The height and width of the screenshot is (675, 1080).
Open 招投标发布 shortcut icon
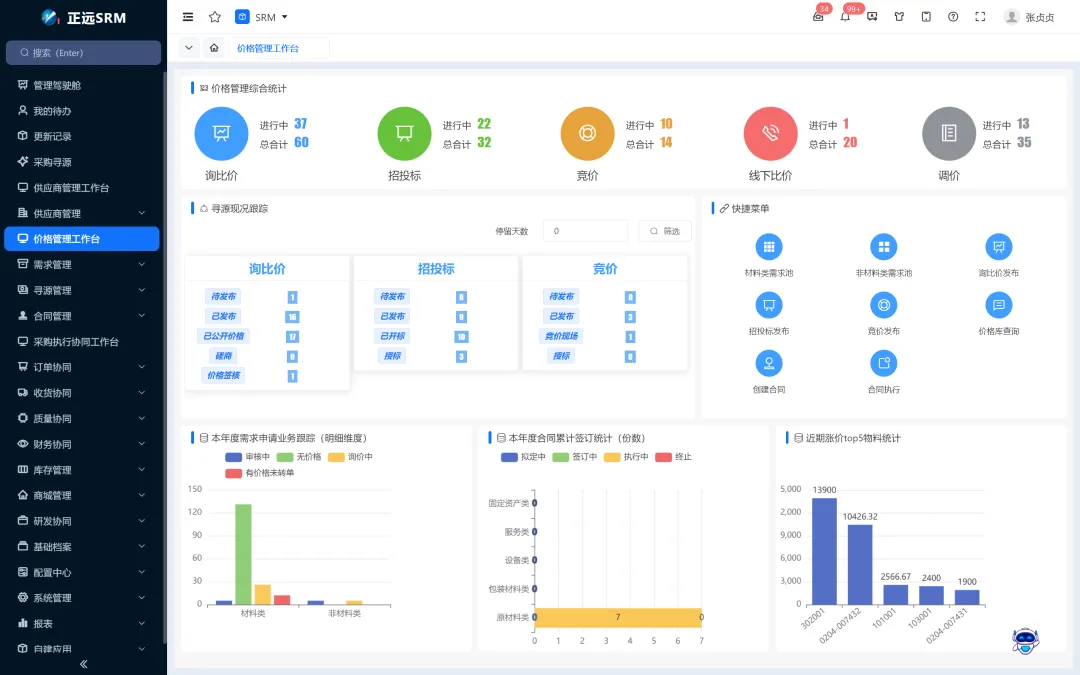tap(769, 305)
